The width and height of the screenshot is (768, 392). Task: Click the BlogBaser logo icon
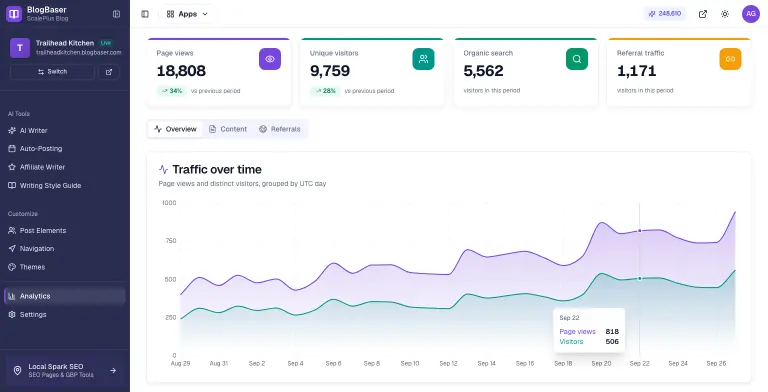point(14,14)
